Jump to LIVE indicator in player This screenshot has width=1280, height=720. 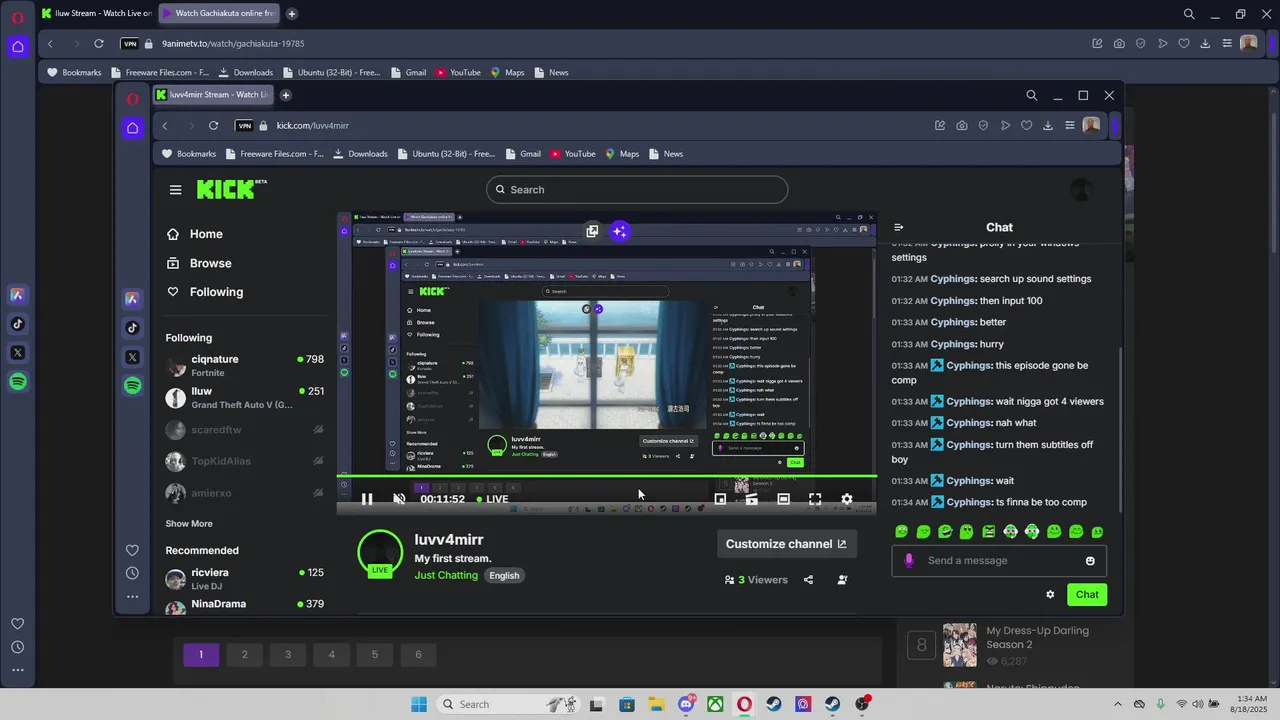(x=492, y=499)
